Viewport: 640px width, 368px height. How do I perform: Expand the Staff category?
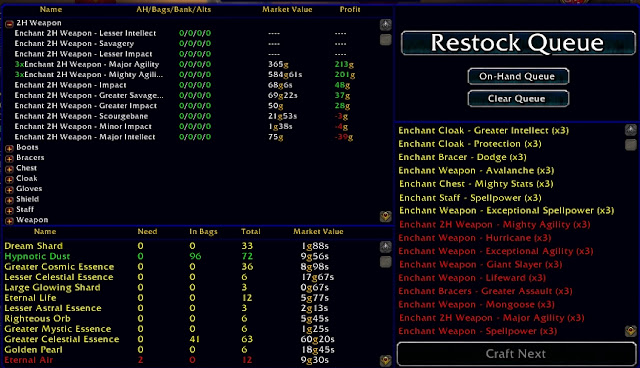[x=9, y=211]
